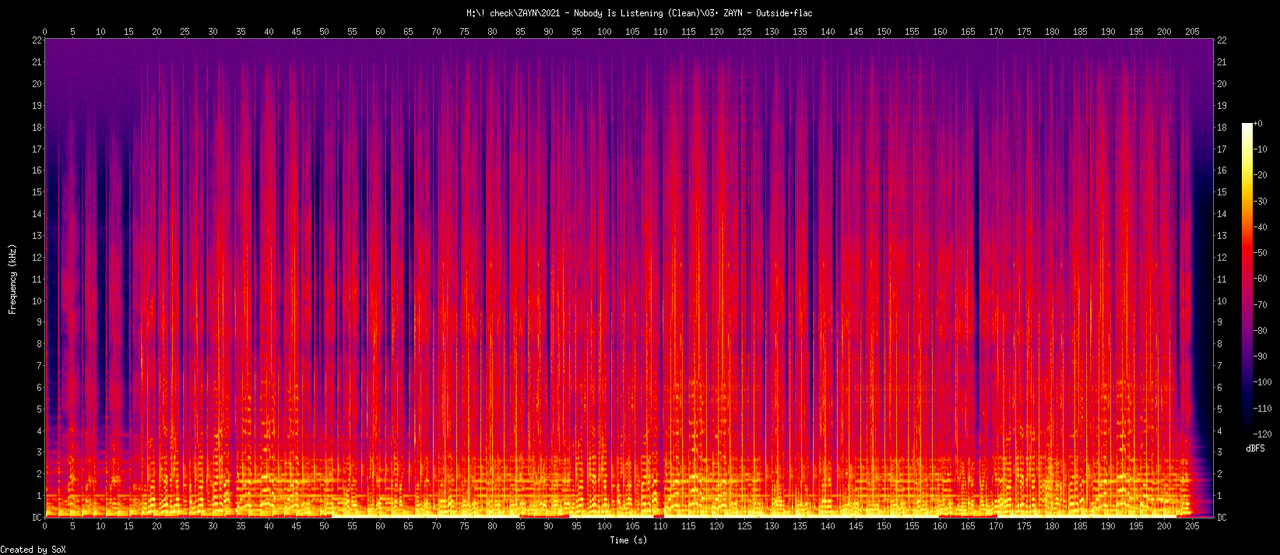Click the '-120' dBFS scale value

pyautogui.click(x=1266, y=435)
